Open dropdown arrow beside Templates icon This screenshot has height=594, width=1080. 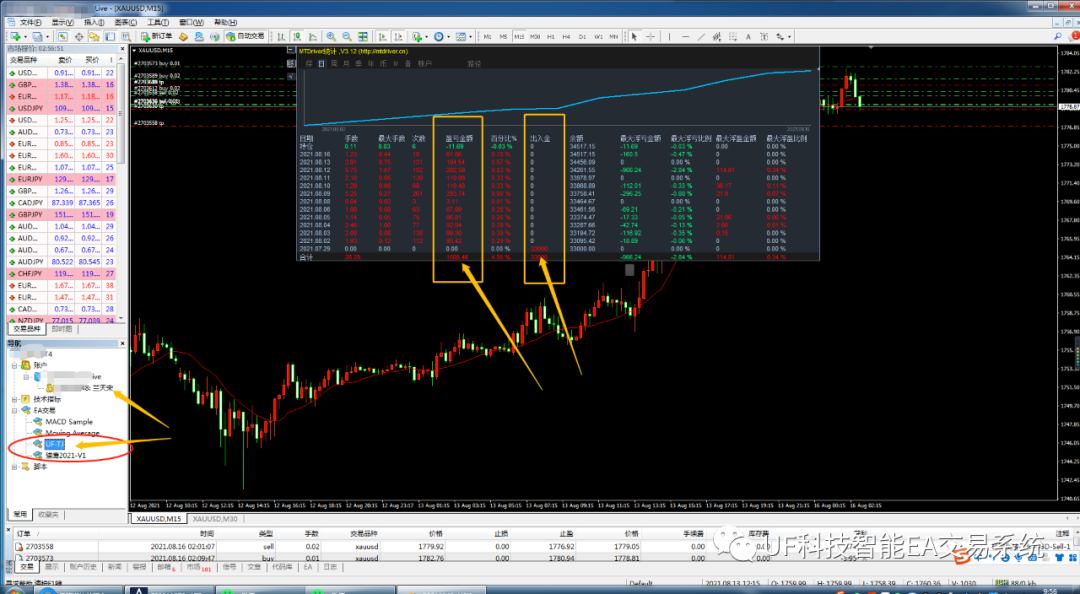pyautogui.click(x=470, y=36)
